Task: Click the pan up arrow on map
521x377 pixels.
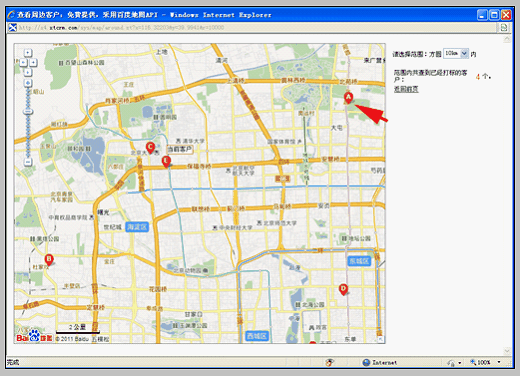Action: [28, 53]
